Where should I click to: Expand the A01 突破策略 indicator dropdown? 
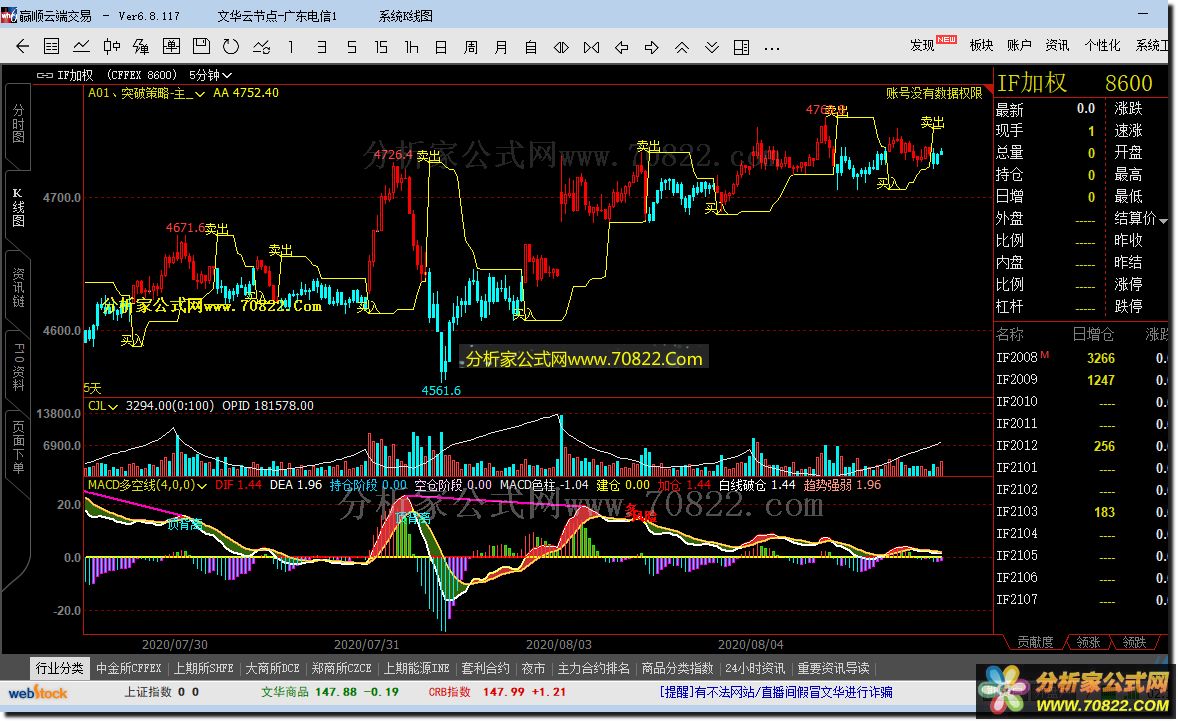[200, 94]
